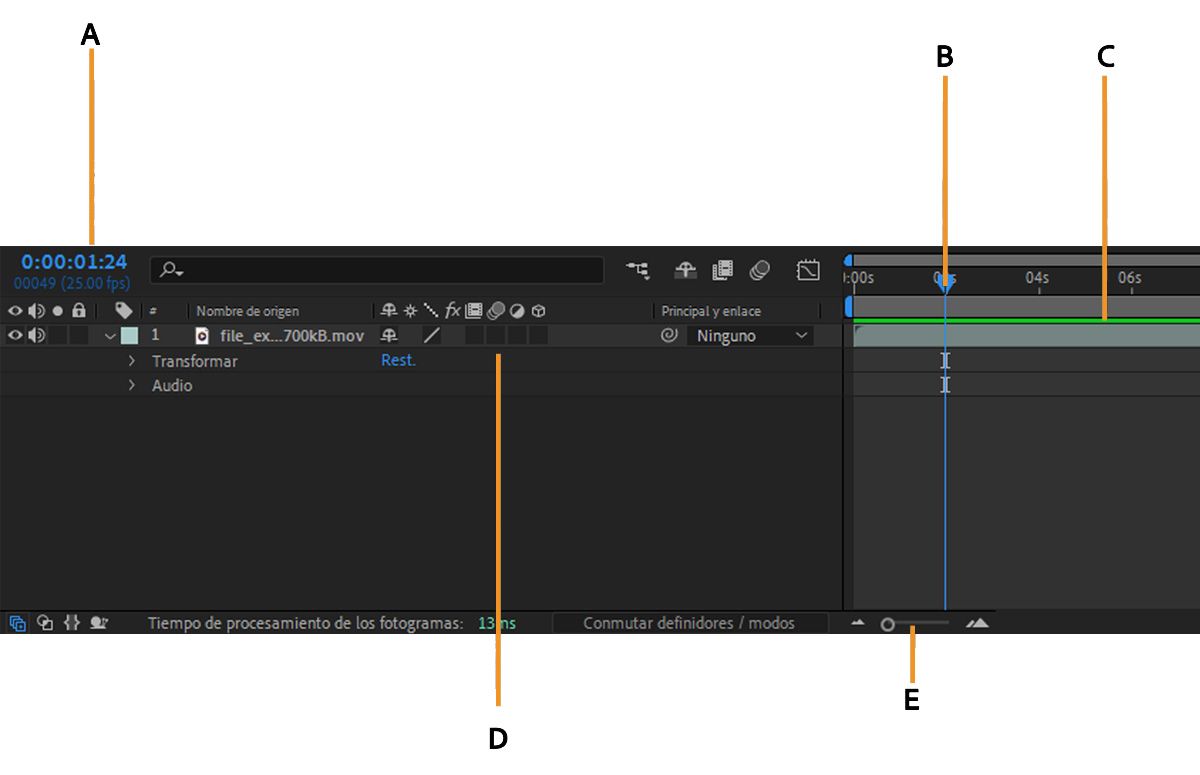Click the collapse transformations sun header icon
The image size is (1200, 775).
(410, 311)
